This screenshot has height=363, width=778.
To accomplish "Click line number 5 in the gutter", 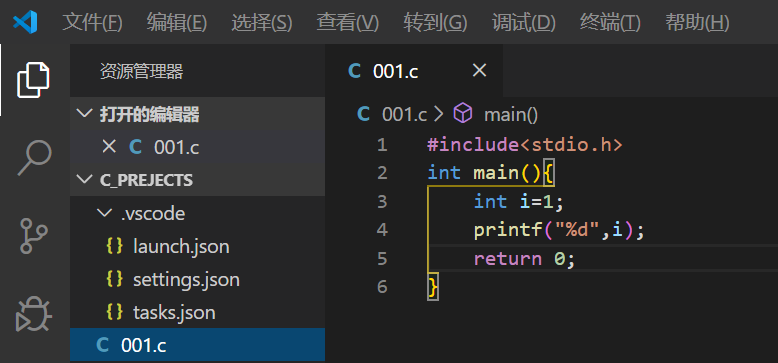I will point(382,258).
